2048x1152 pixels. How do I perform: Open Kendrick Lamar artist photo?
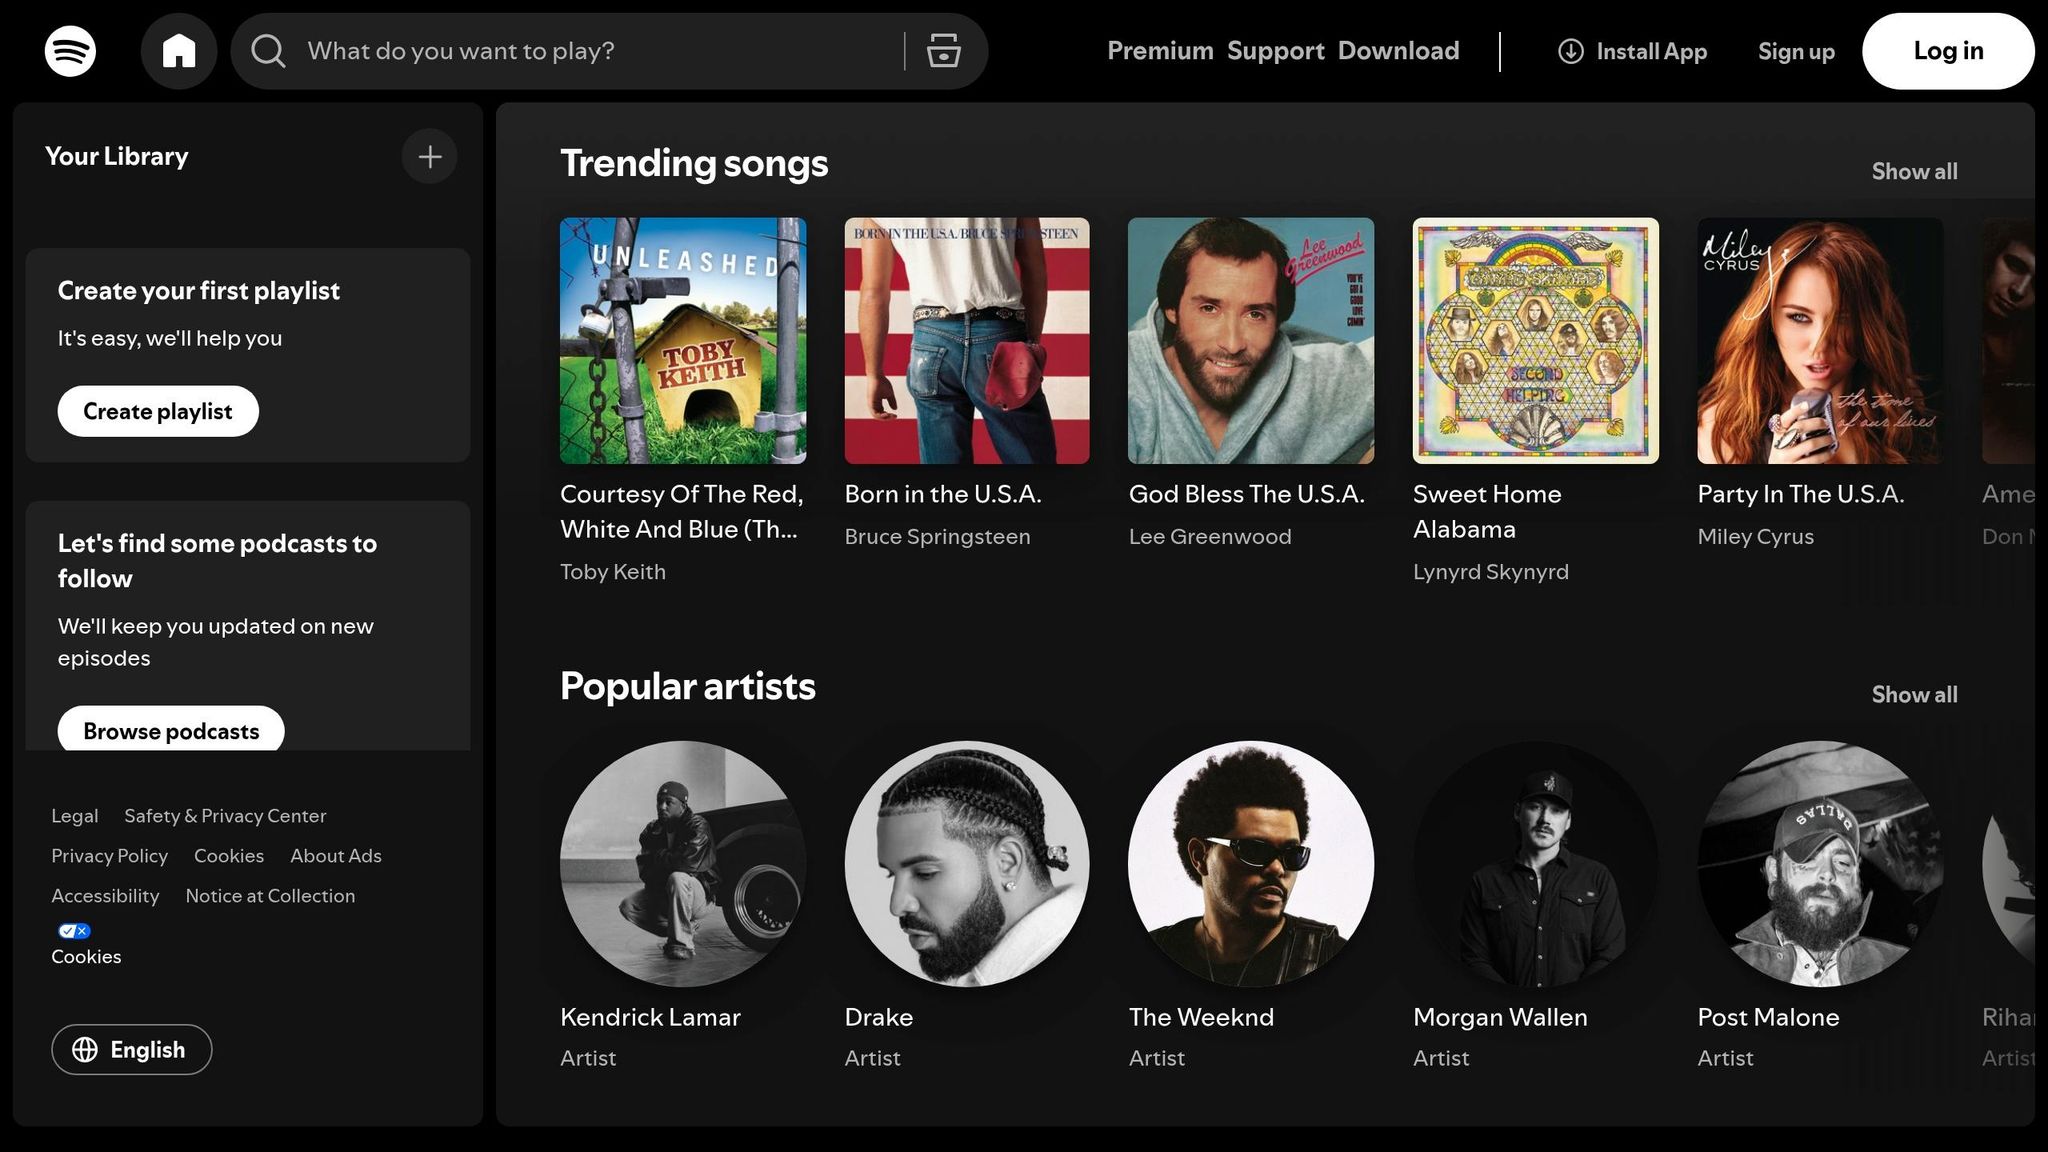[x=683, y=864]
